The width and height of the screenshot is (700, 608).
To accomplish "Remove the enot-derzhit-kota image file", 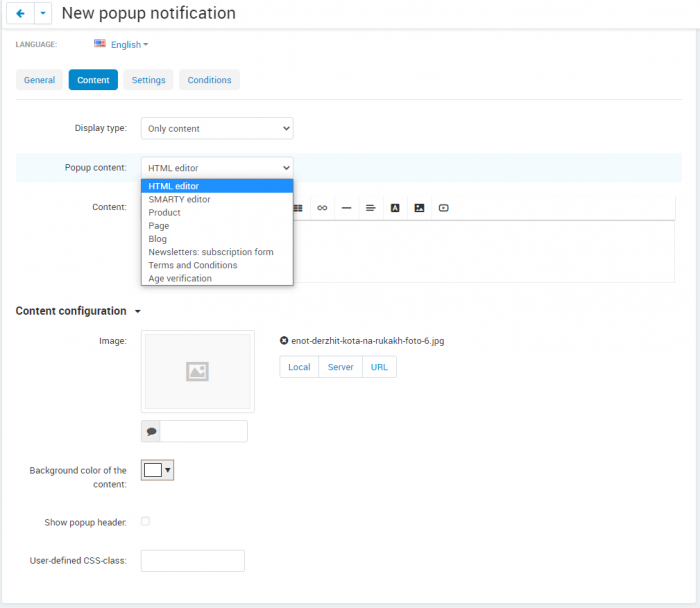I will click(284, 341).
